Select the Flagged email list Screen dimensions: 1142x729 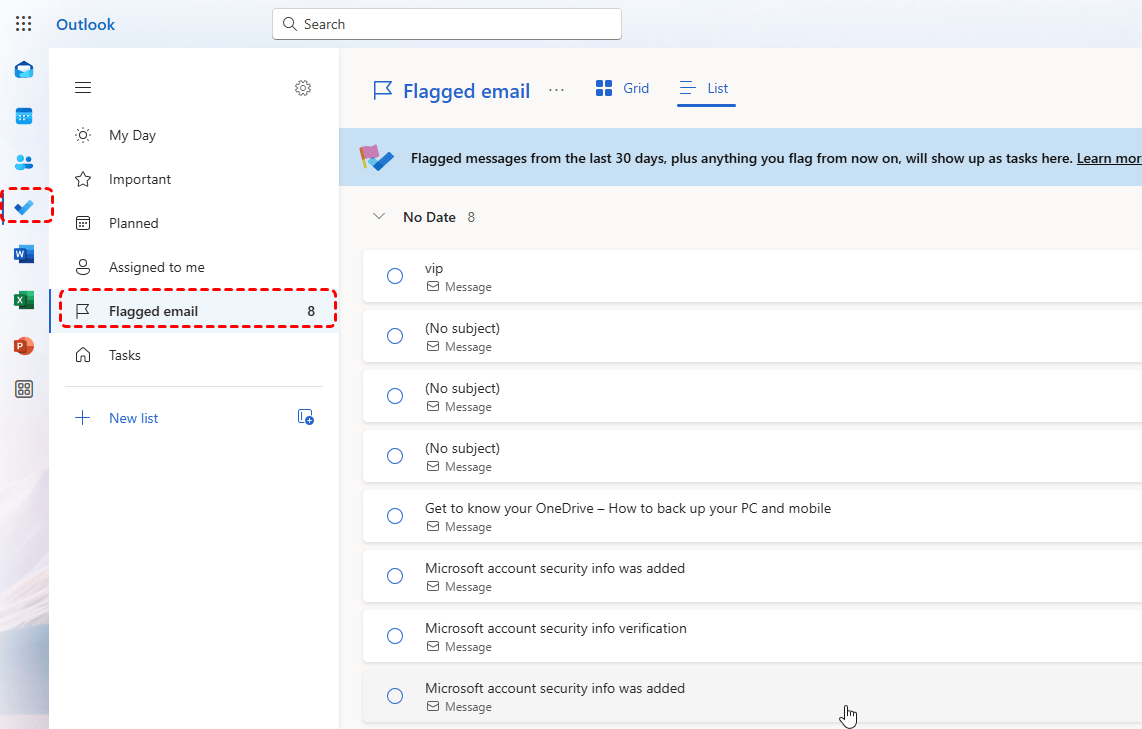[194, 311]
